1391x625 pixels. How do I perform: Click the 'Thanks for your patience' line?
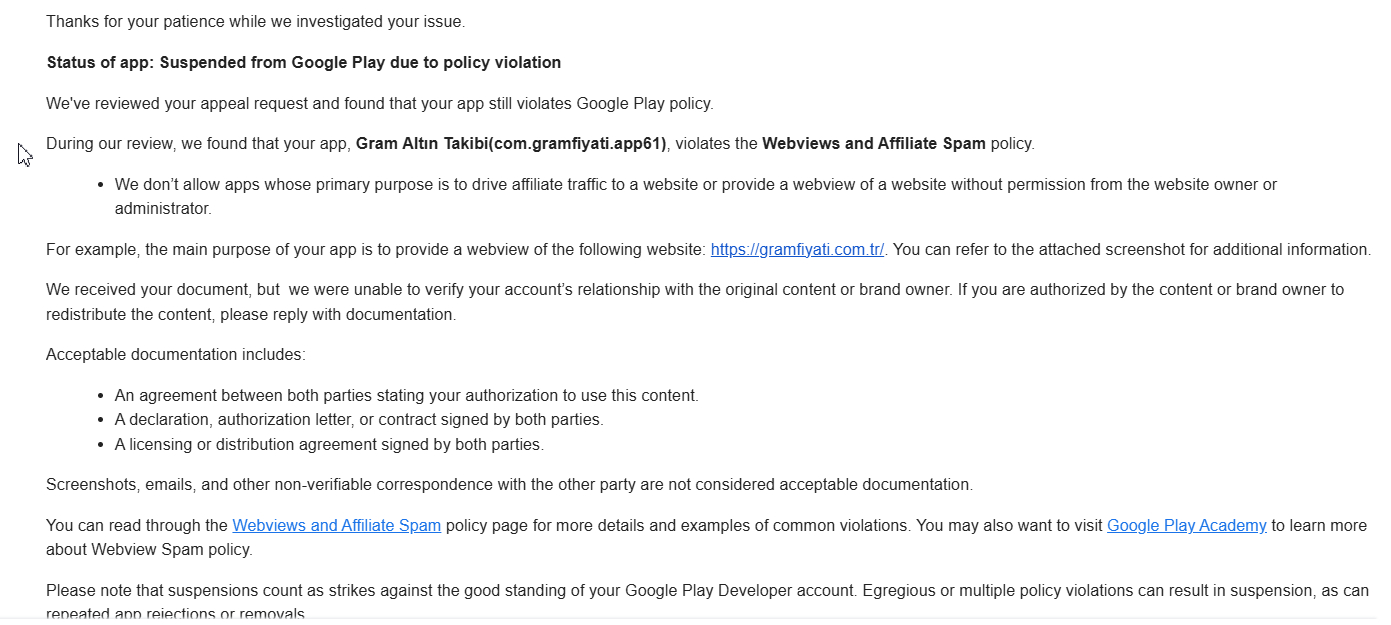pos(255,21)
